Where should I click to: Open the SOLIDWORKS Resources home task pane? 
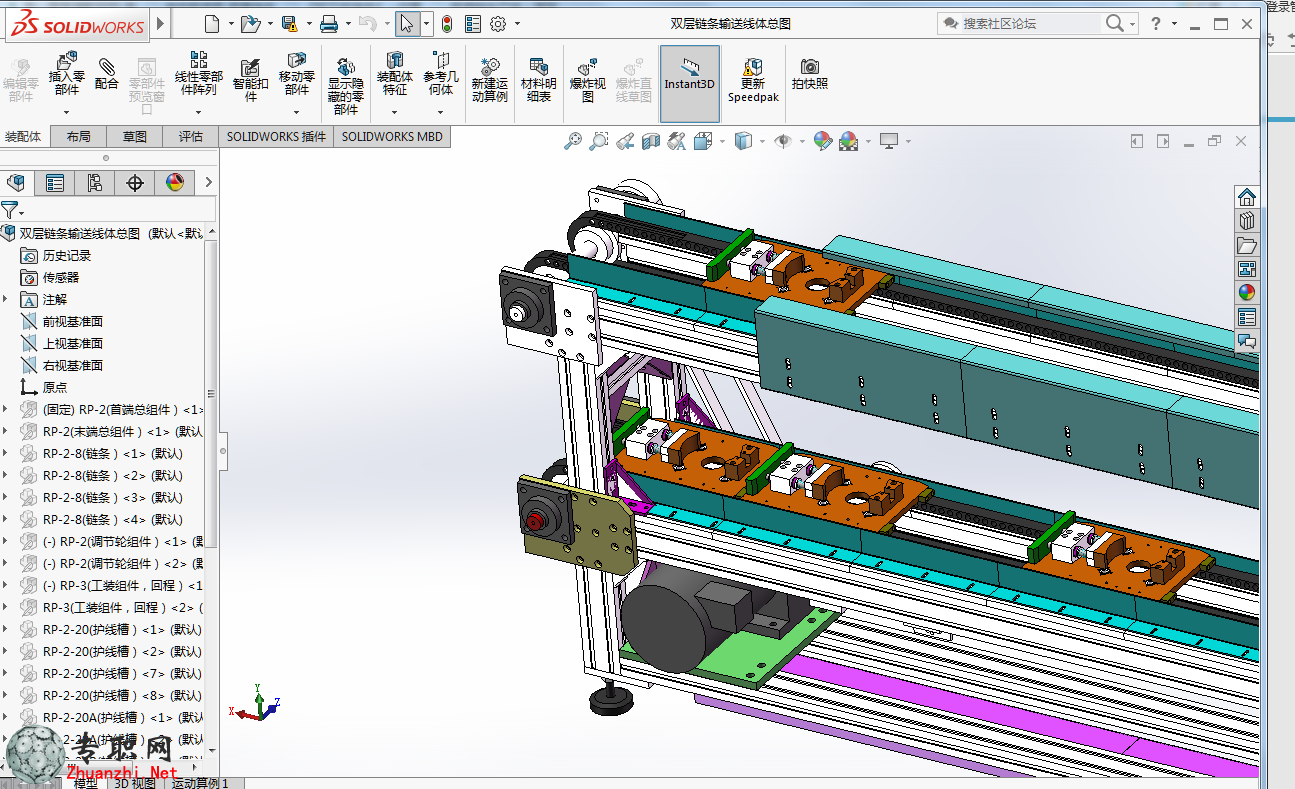pyautogui.click(x=1246, y=197)
